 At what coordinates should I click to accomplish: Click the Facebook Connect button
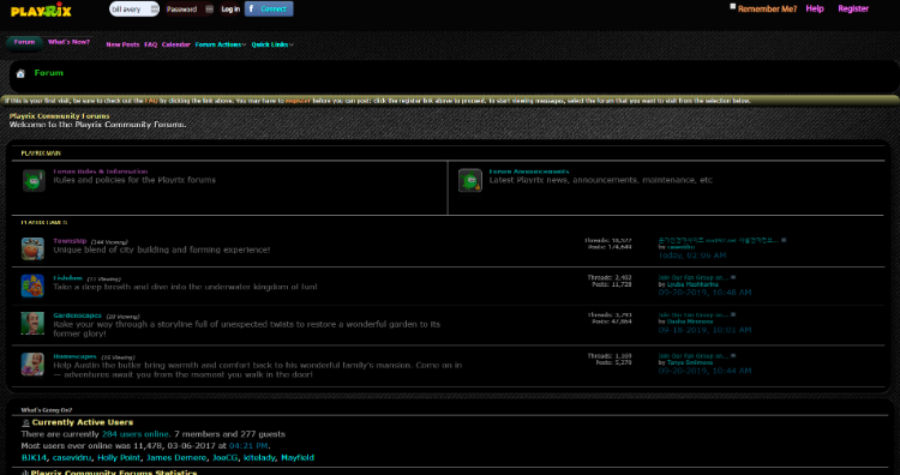point(269,9)
